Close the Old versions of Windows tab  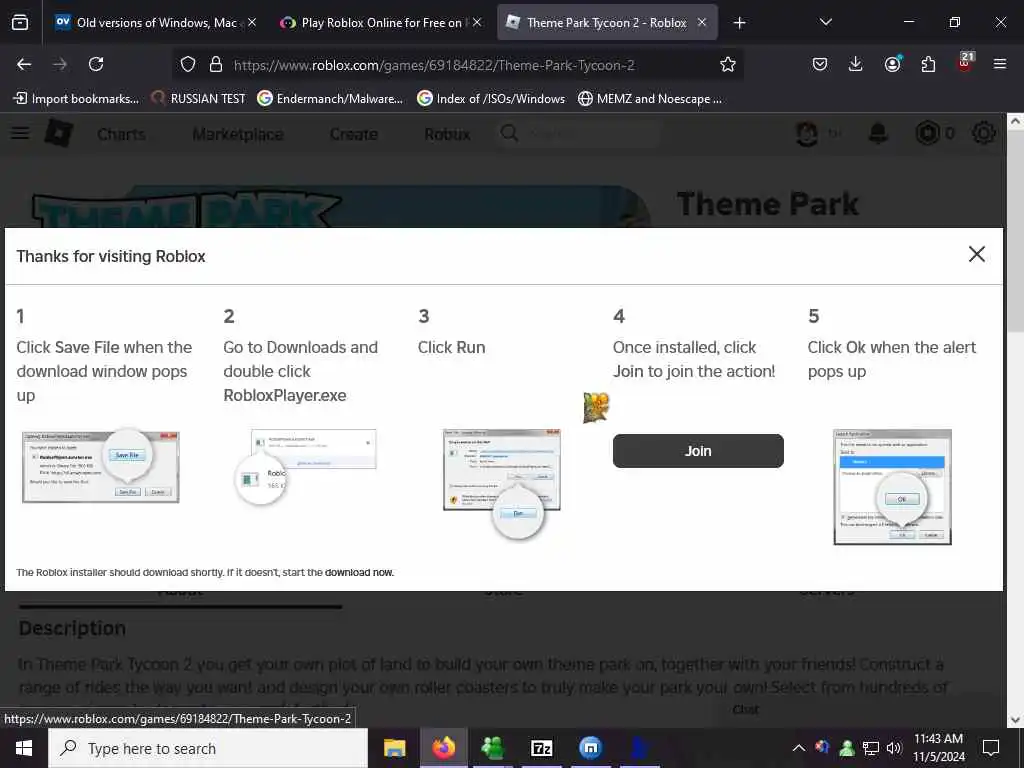(252, 22)
